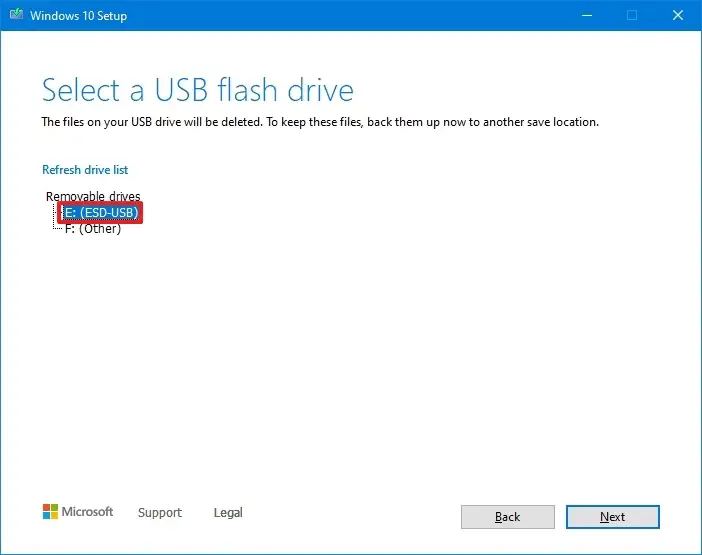The width and height of the screenshot is (702, 555).
Task: Go Back to the previous page
Action: point(508,517)
